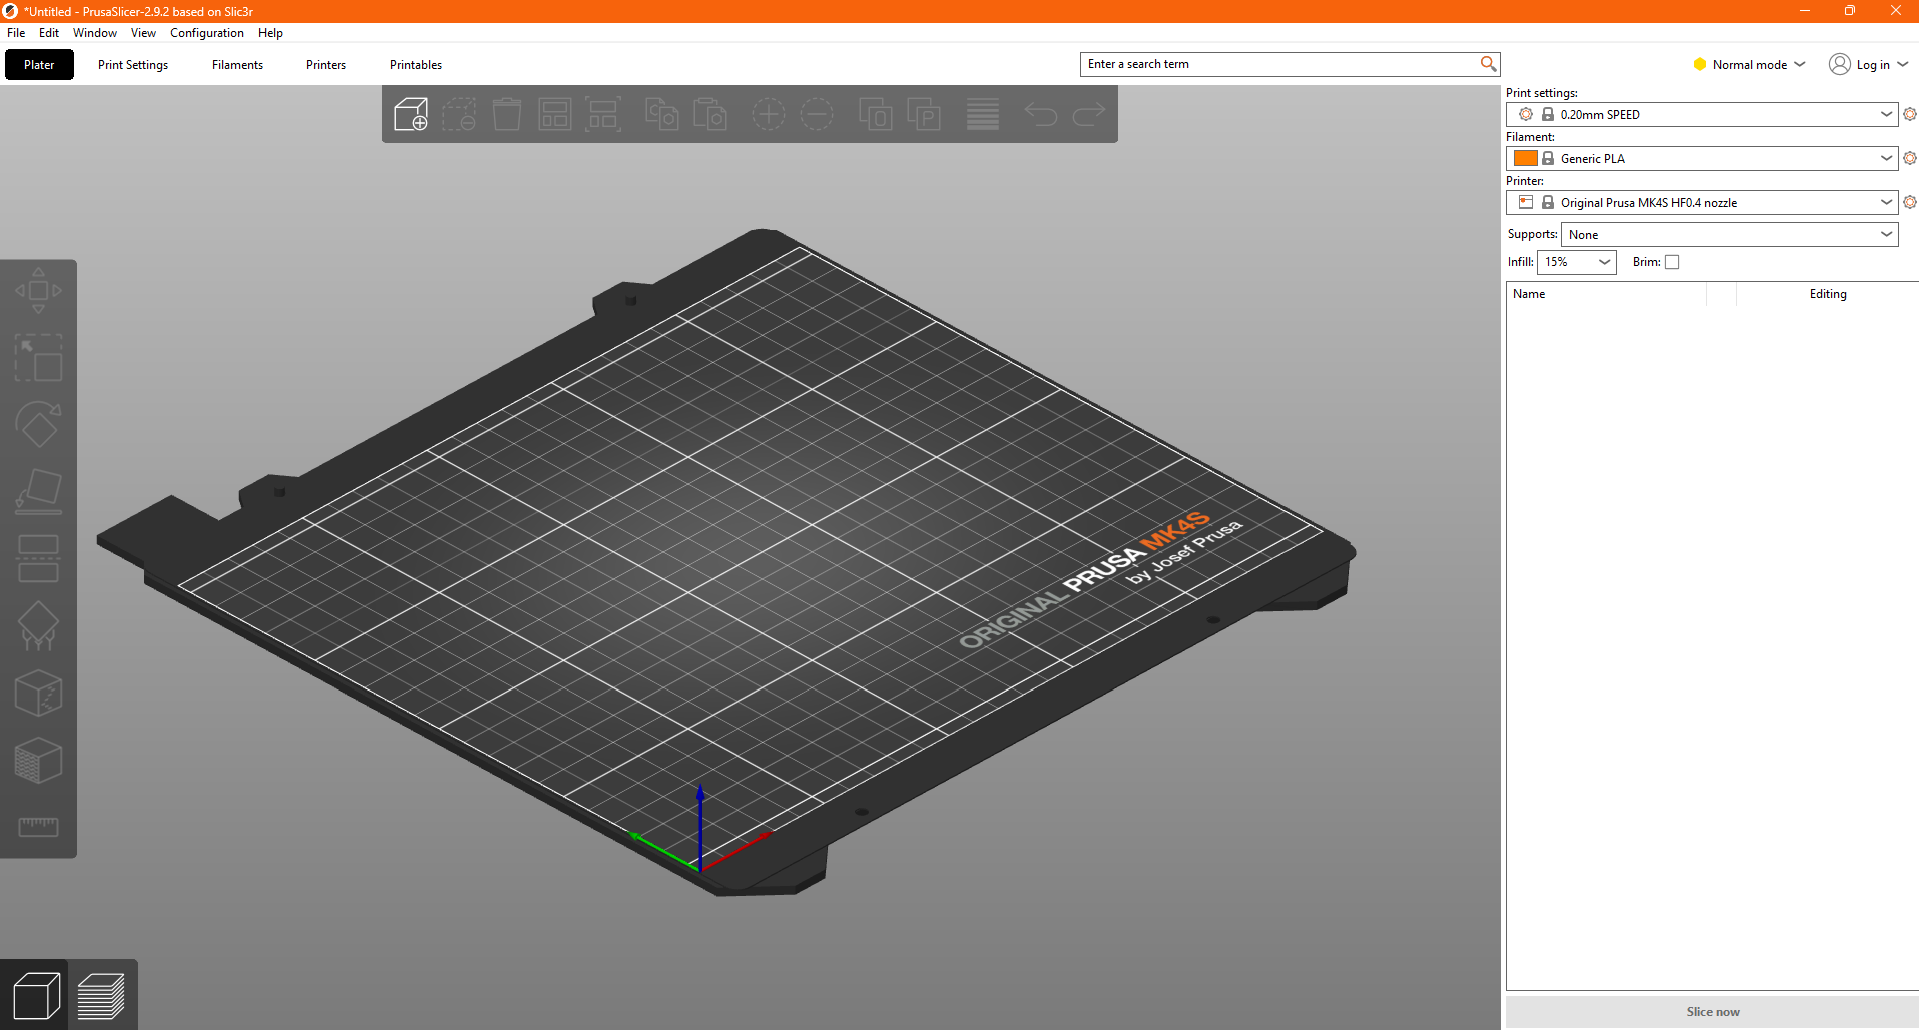This screenshot has height=1030, width=1919.
Task: Select the Move tool in the left toolbar
Action: point(38,290)
